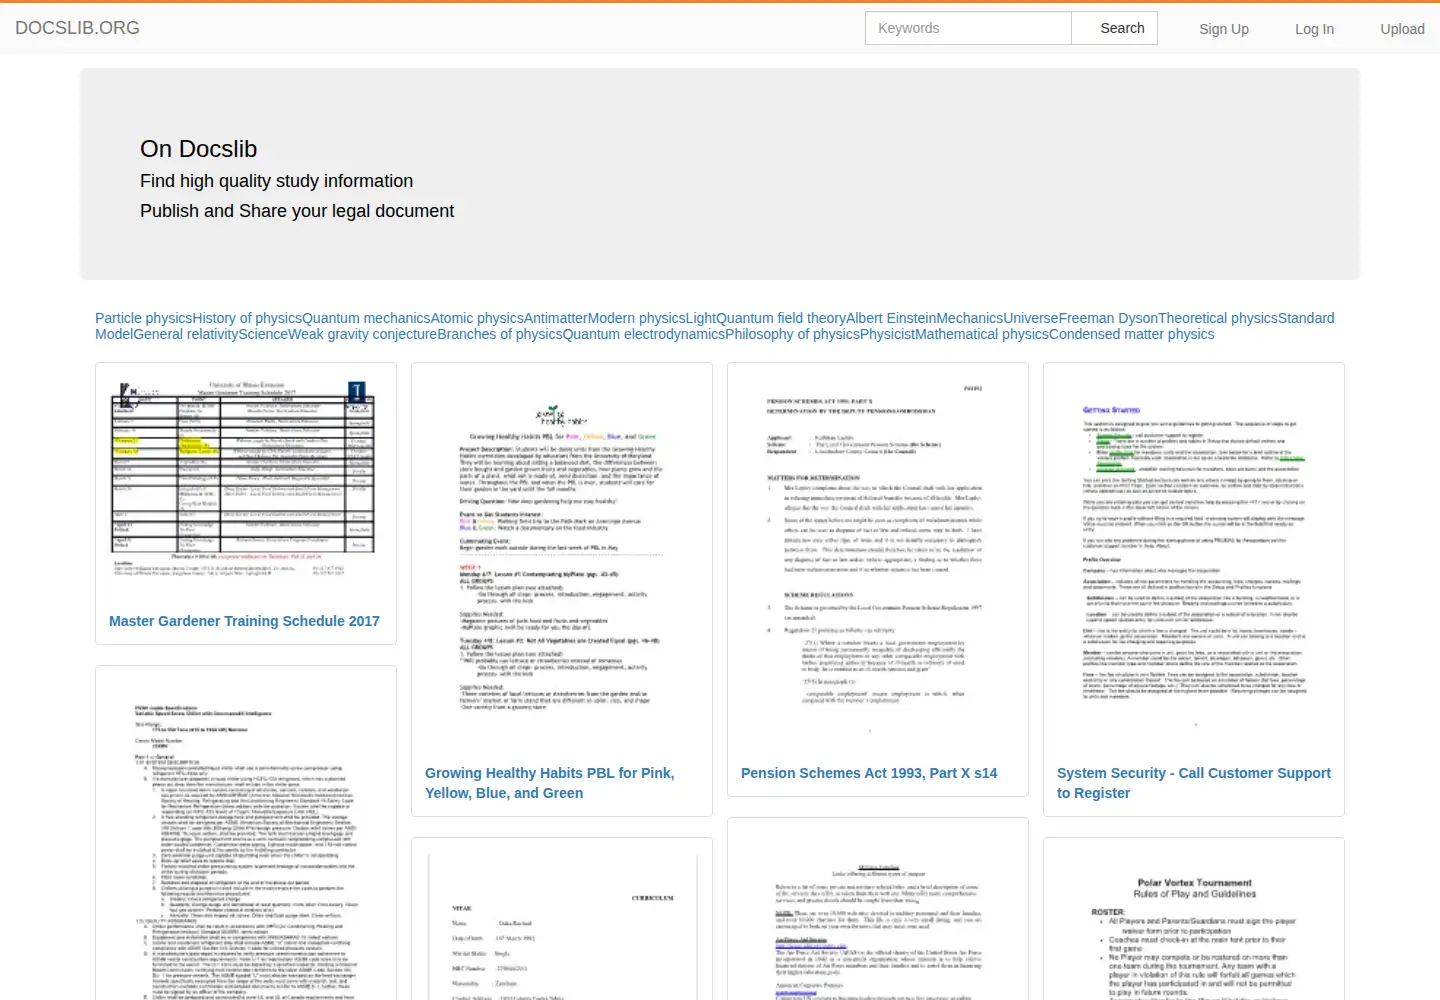The width and height of the screenshot is (1440, 1000).
Task: Open the Branches of physics topic
Action: [x=500, y=334]
